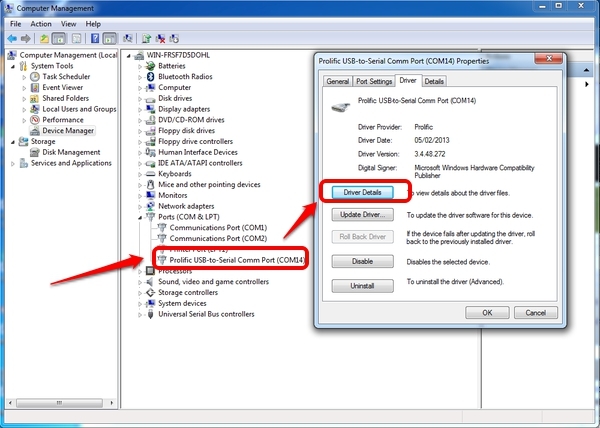Viewport: 600px width, 428px height.
Task: Switch to the General tab
Action: point(338,81)
